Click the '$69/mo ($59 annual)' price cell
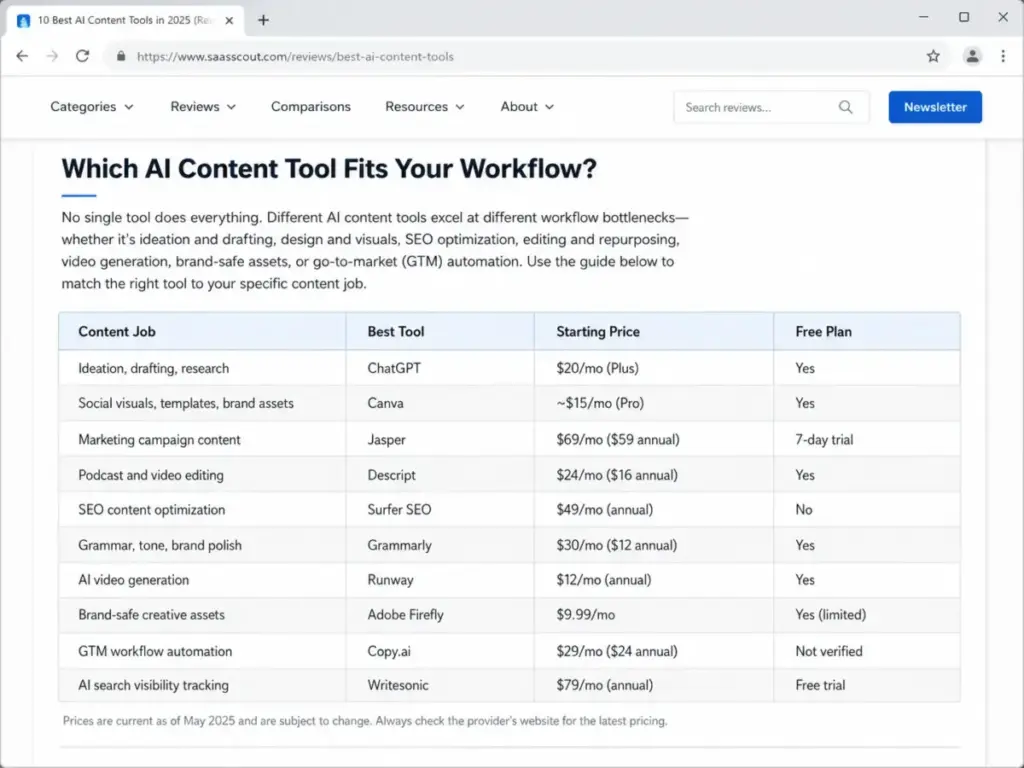1024x768 pixels. pos(654,440)
